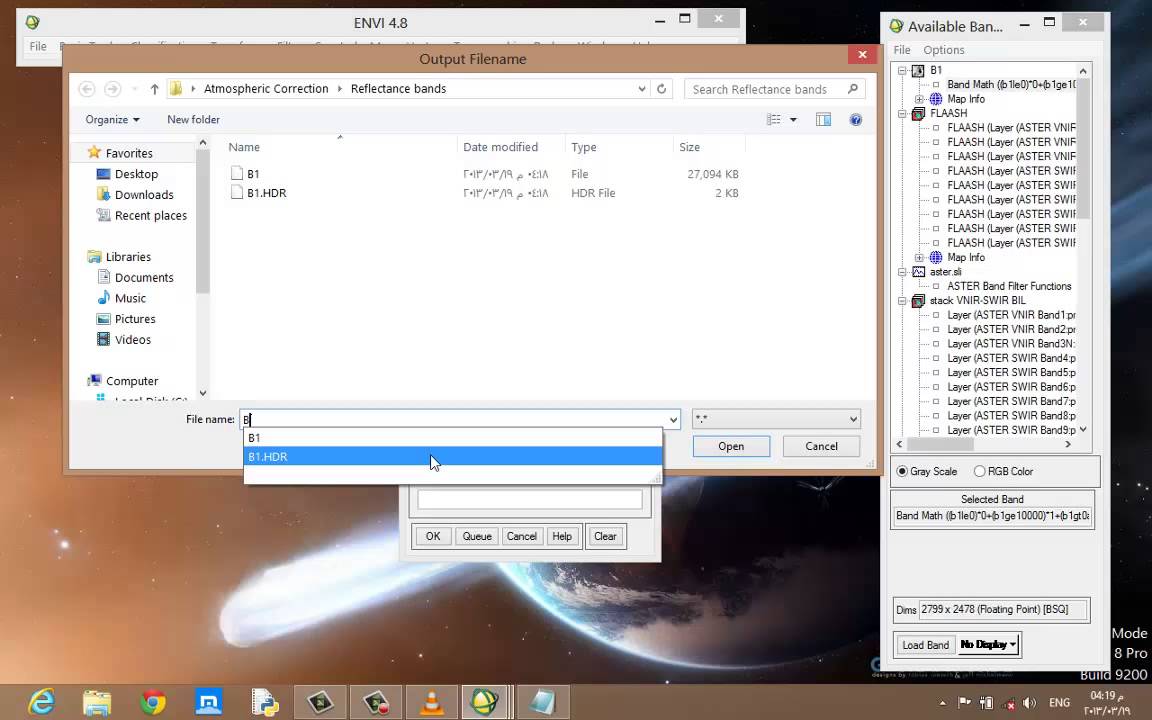Select Layer ASTER VNIR Band3N in stack

click(x=1011, y=343)
